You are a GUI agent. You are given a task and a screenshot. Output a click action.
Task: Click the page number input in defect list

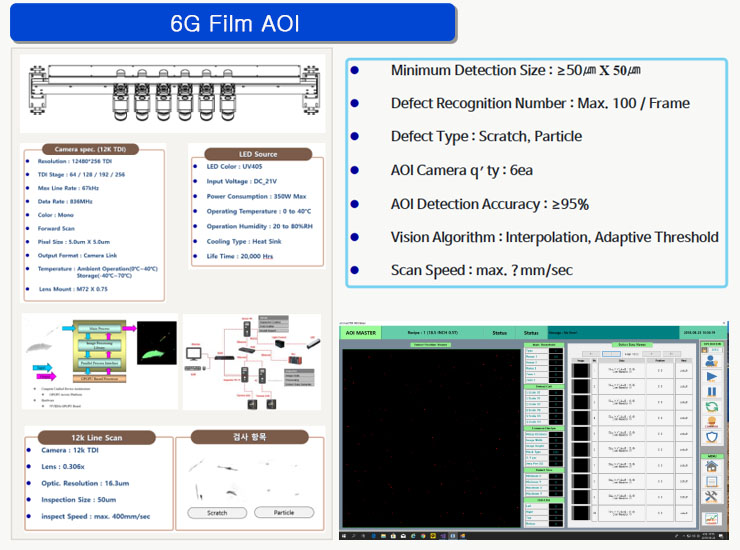tap(611, 354)
